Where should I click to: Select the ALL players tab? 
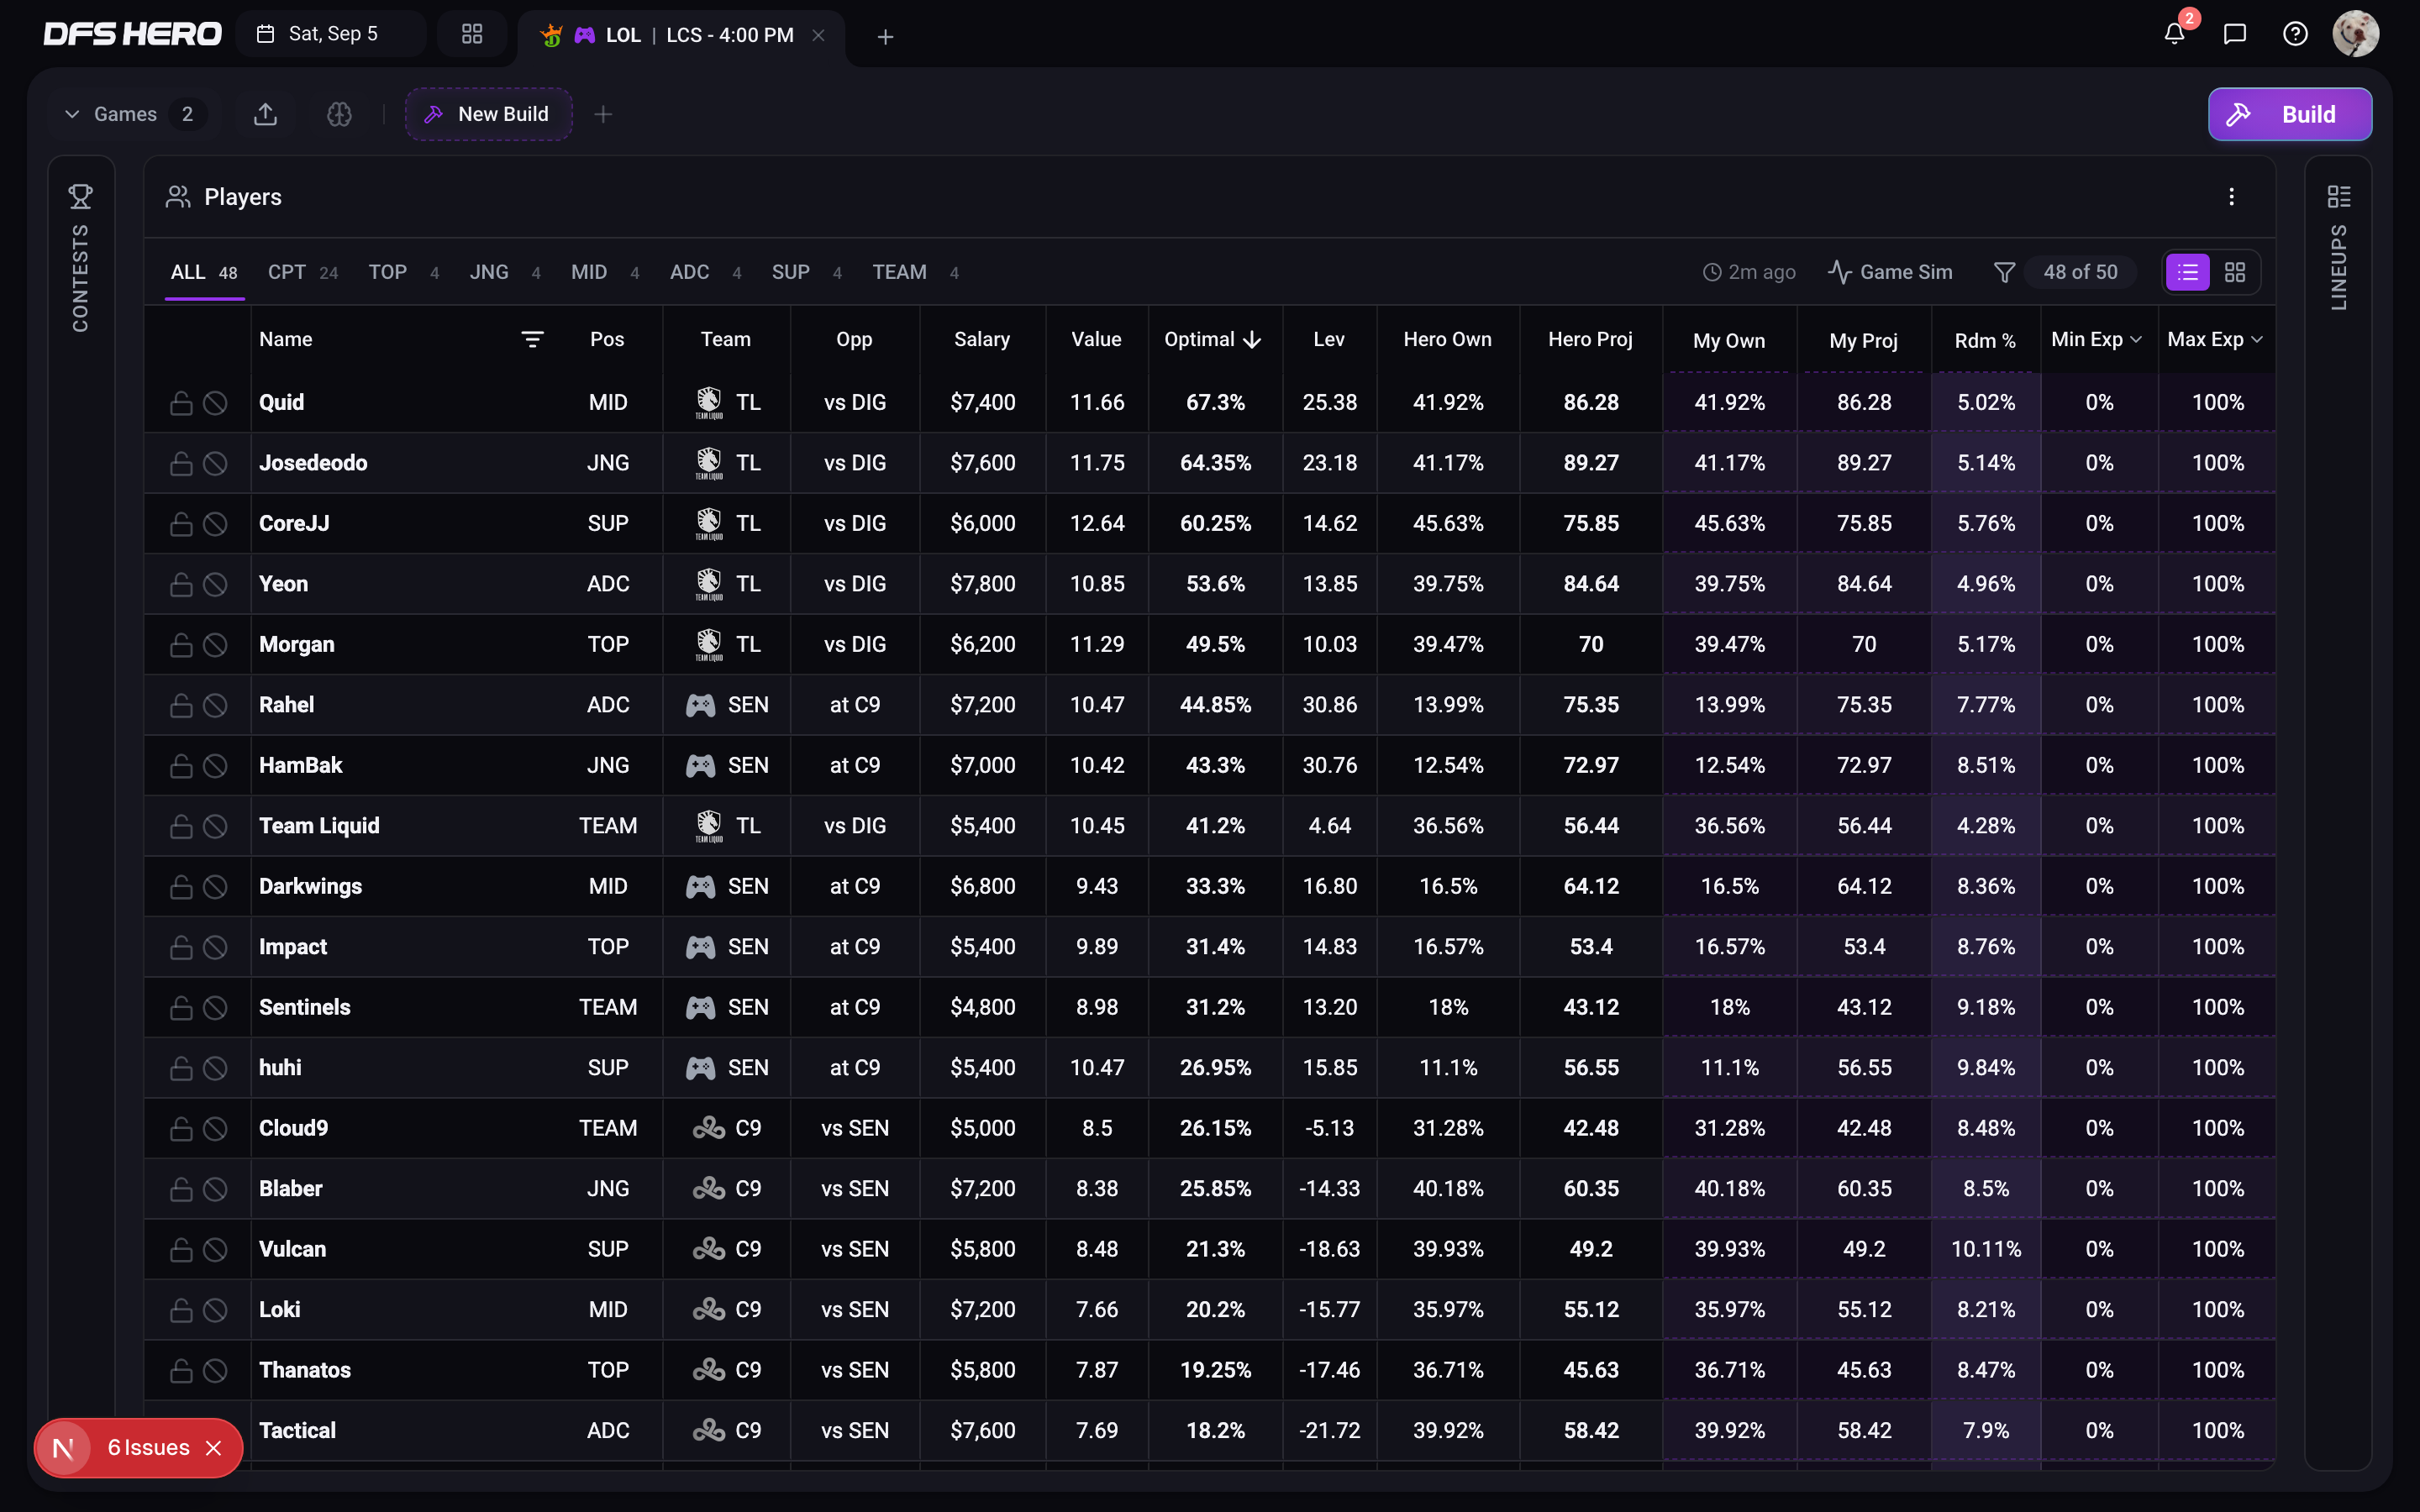pos(204,272)
